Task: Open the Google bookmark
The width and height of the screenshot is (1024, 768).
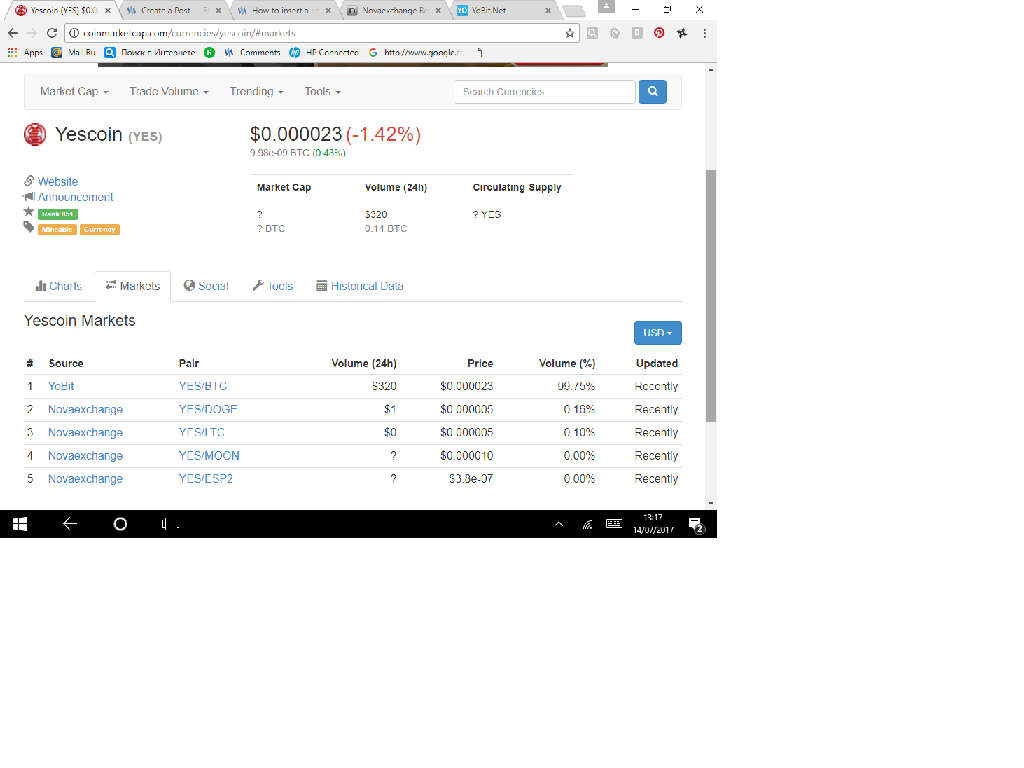Action: coord(416,52)
